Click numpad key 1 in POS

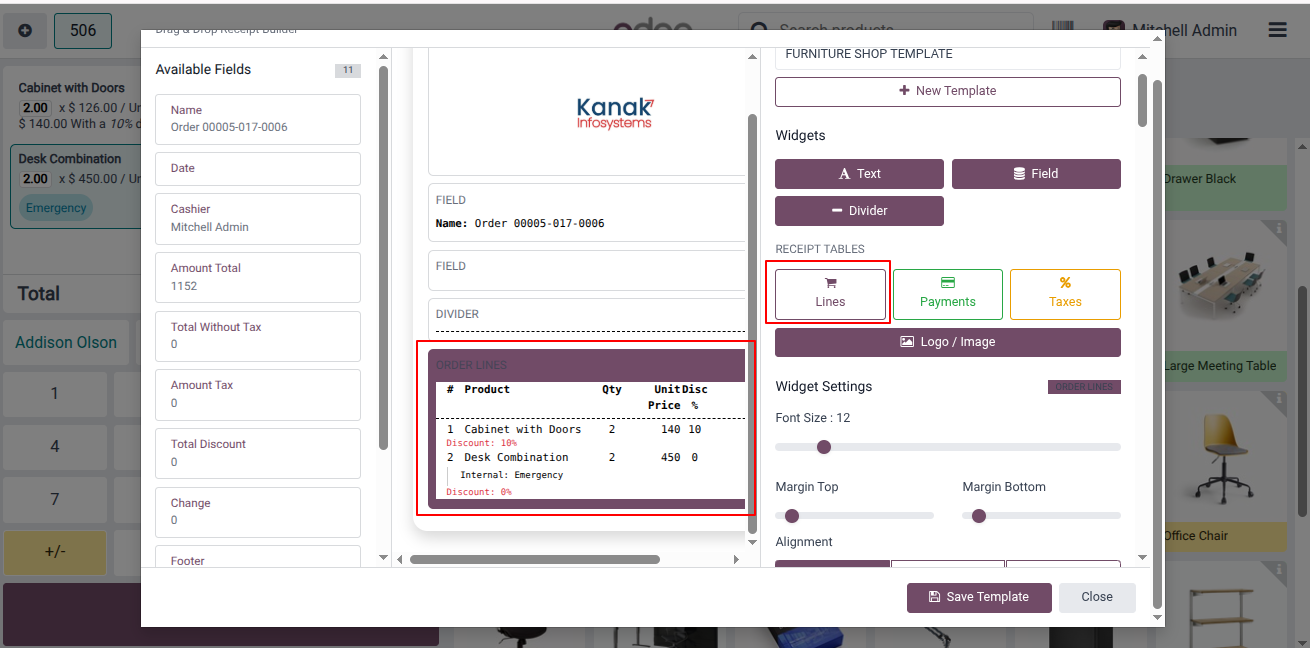55,394
